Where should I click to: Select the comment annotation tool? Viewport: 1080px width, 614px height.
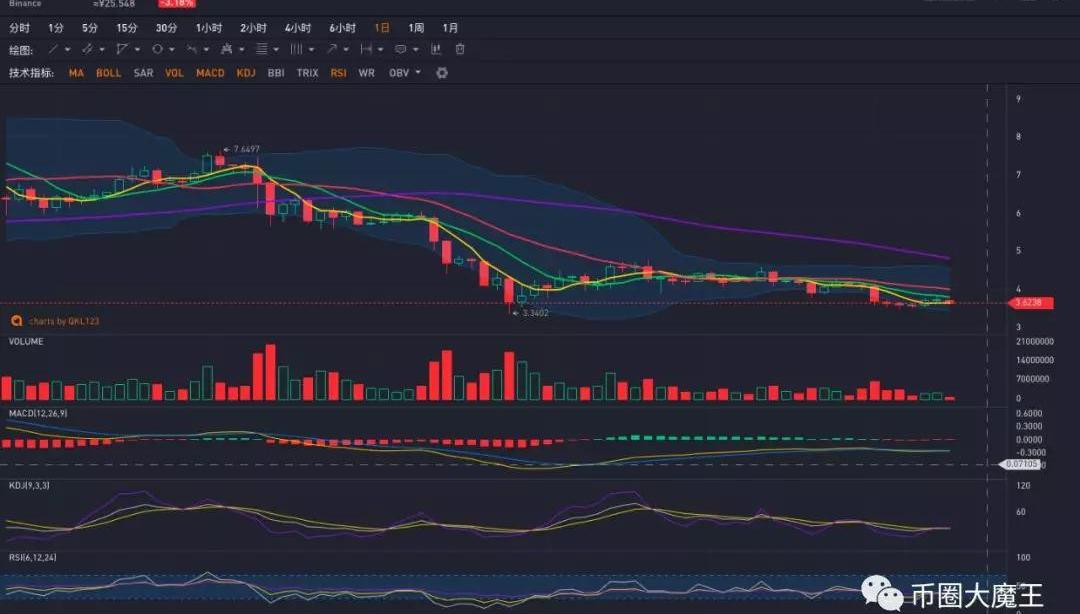[x=400, y=49]
